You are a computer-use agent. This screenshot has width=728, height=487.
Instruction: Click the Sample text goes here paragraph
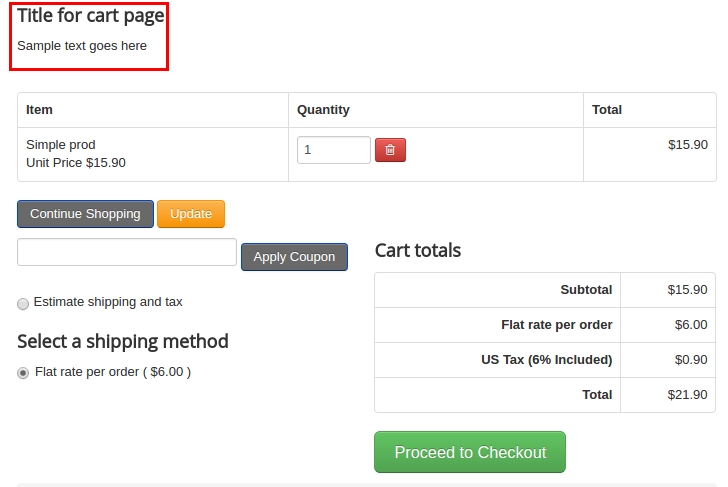tap(82, 46)
